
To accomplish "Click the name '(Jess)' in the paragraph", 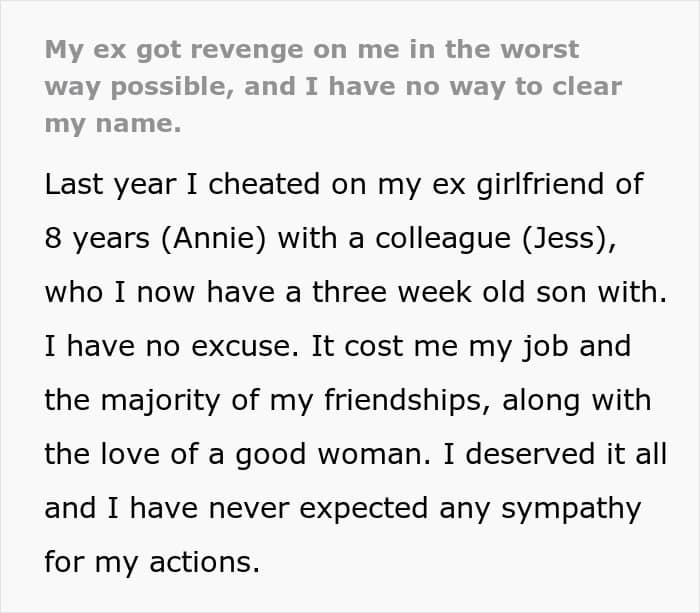I will [x=565, y=238].
